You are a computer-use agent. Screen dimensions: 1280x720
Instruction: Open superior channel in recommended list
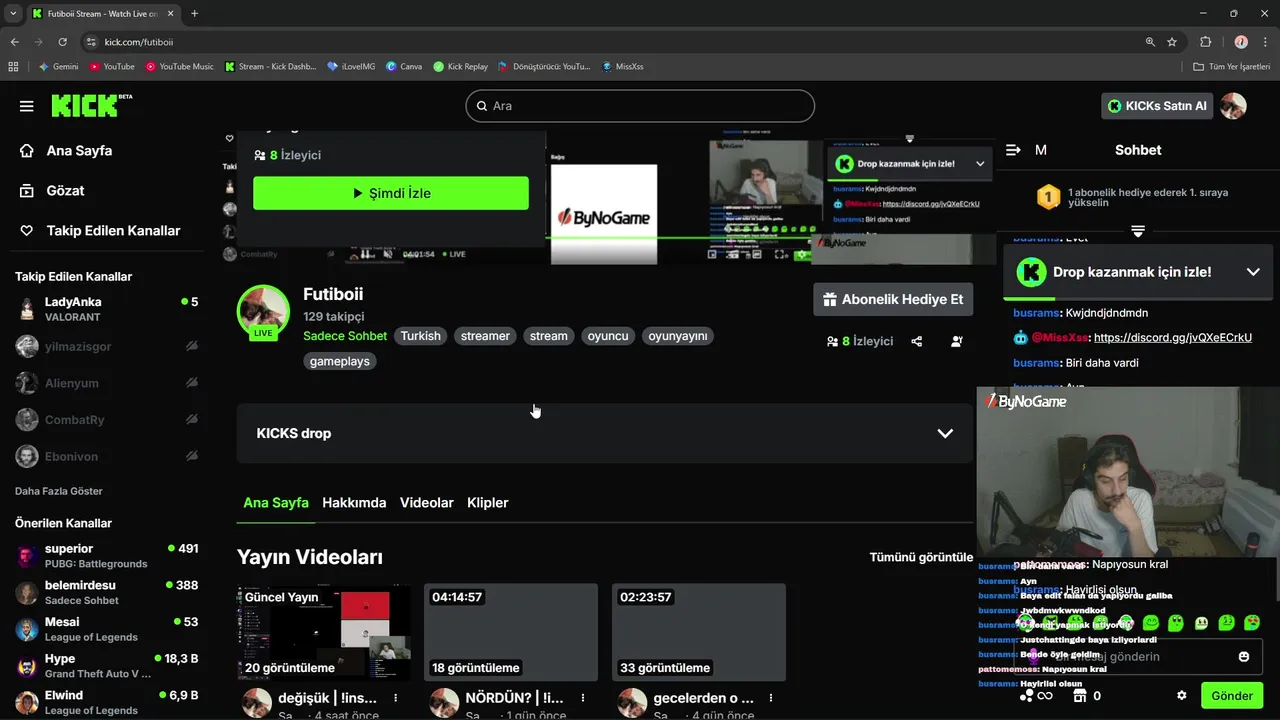pyautogui.click(x=107, y=556)
